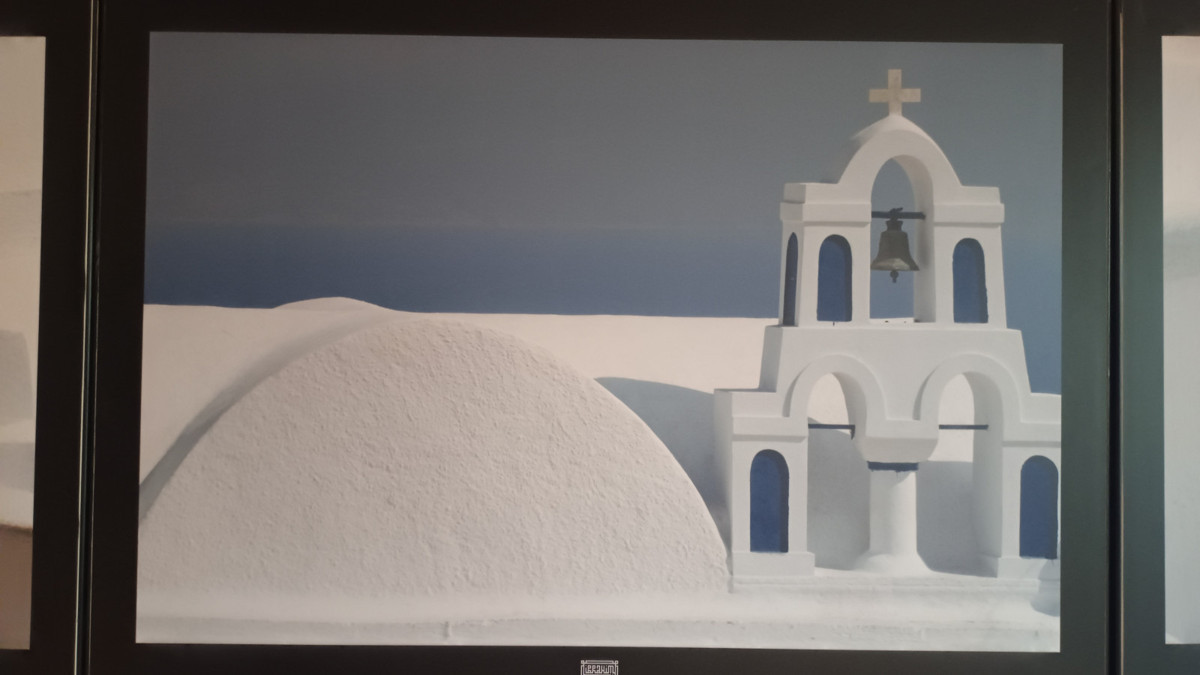Click the lower-right blue arched niche of tower

[x=1038, y=505]
